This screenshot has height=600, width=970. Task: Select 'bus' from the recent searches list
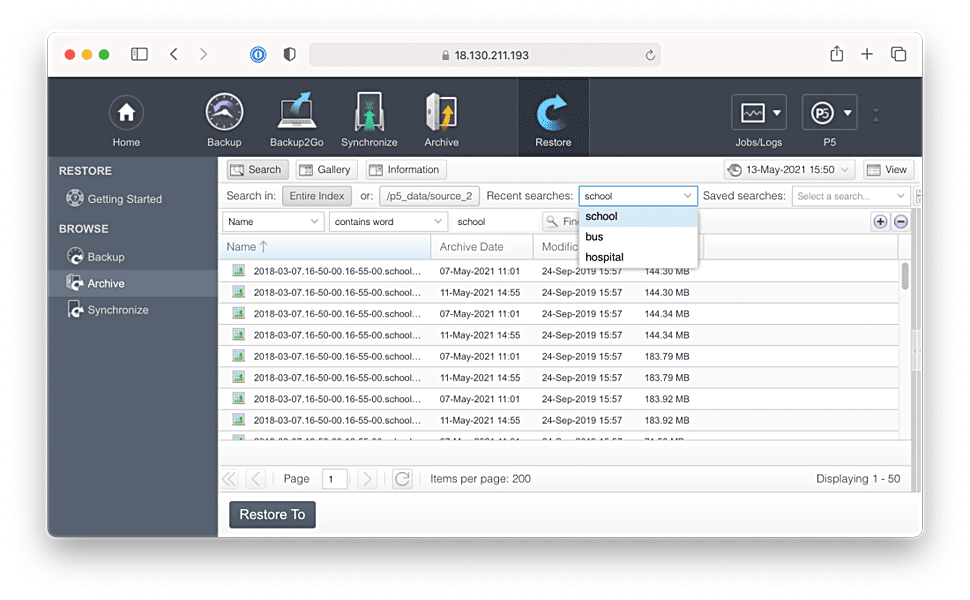[x=595, y=237]
